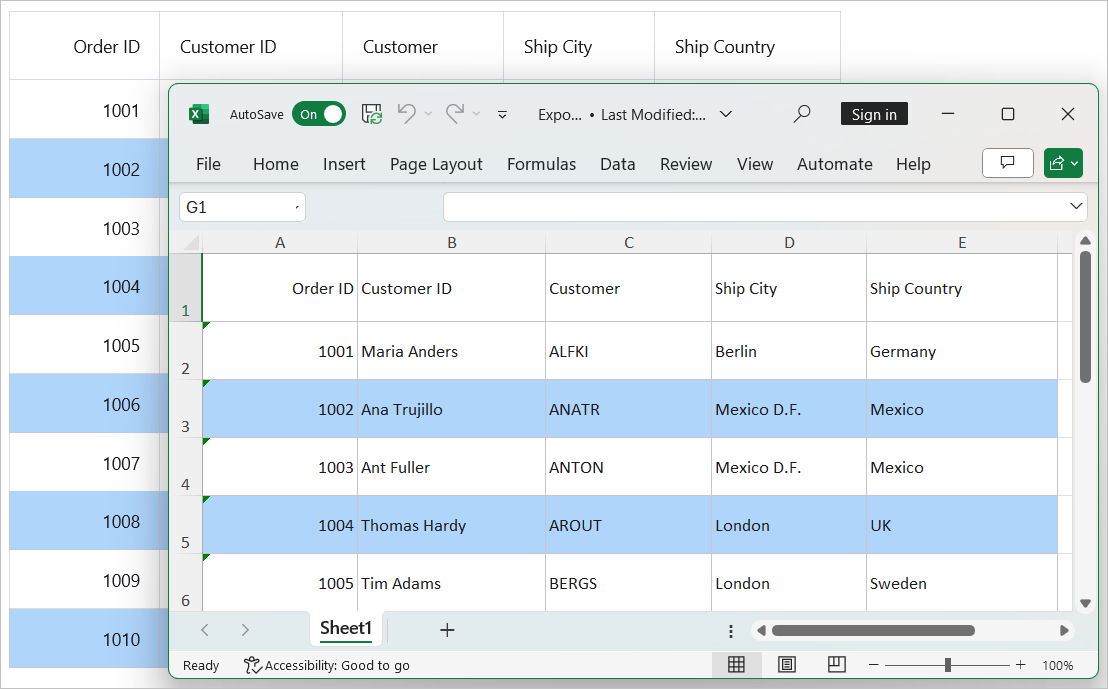Click the Redo arrow icon

pyautogui.click(x=454, y=114)
